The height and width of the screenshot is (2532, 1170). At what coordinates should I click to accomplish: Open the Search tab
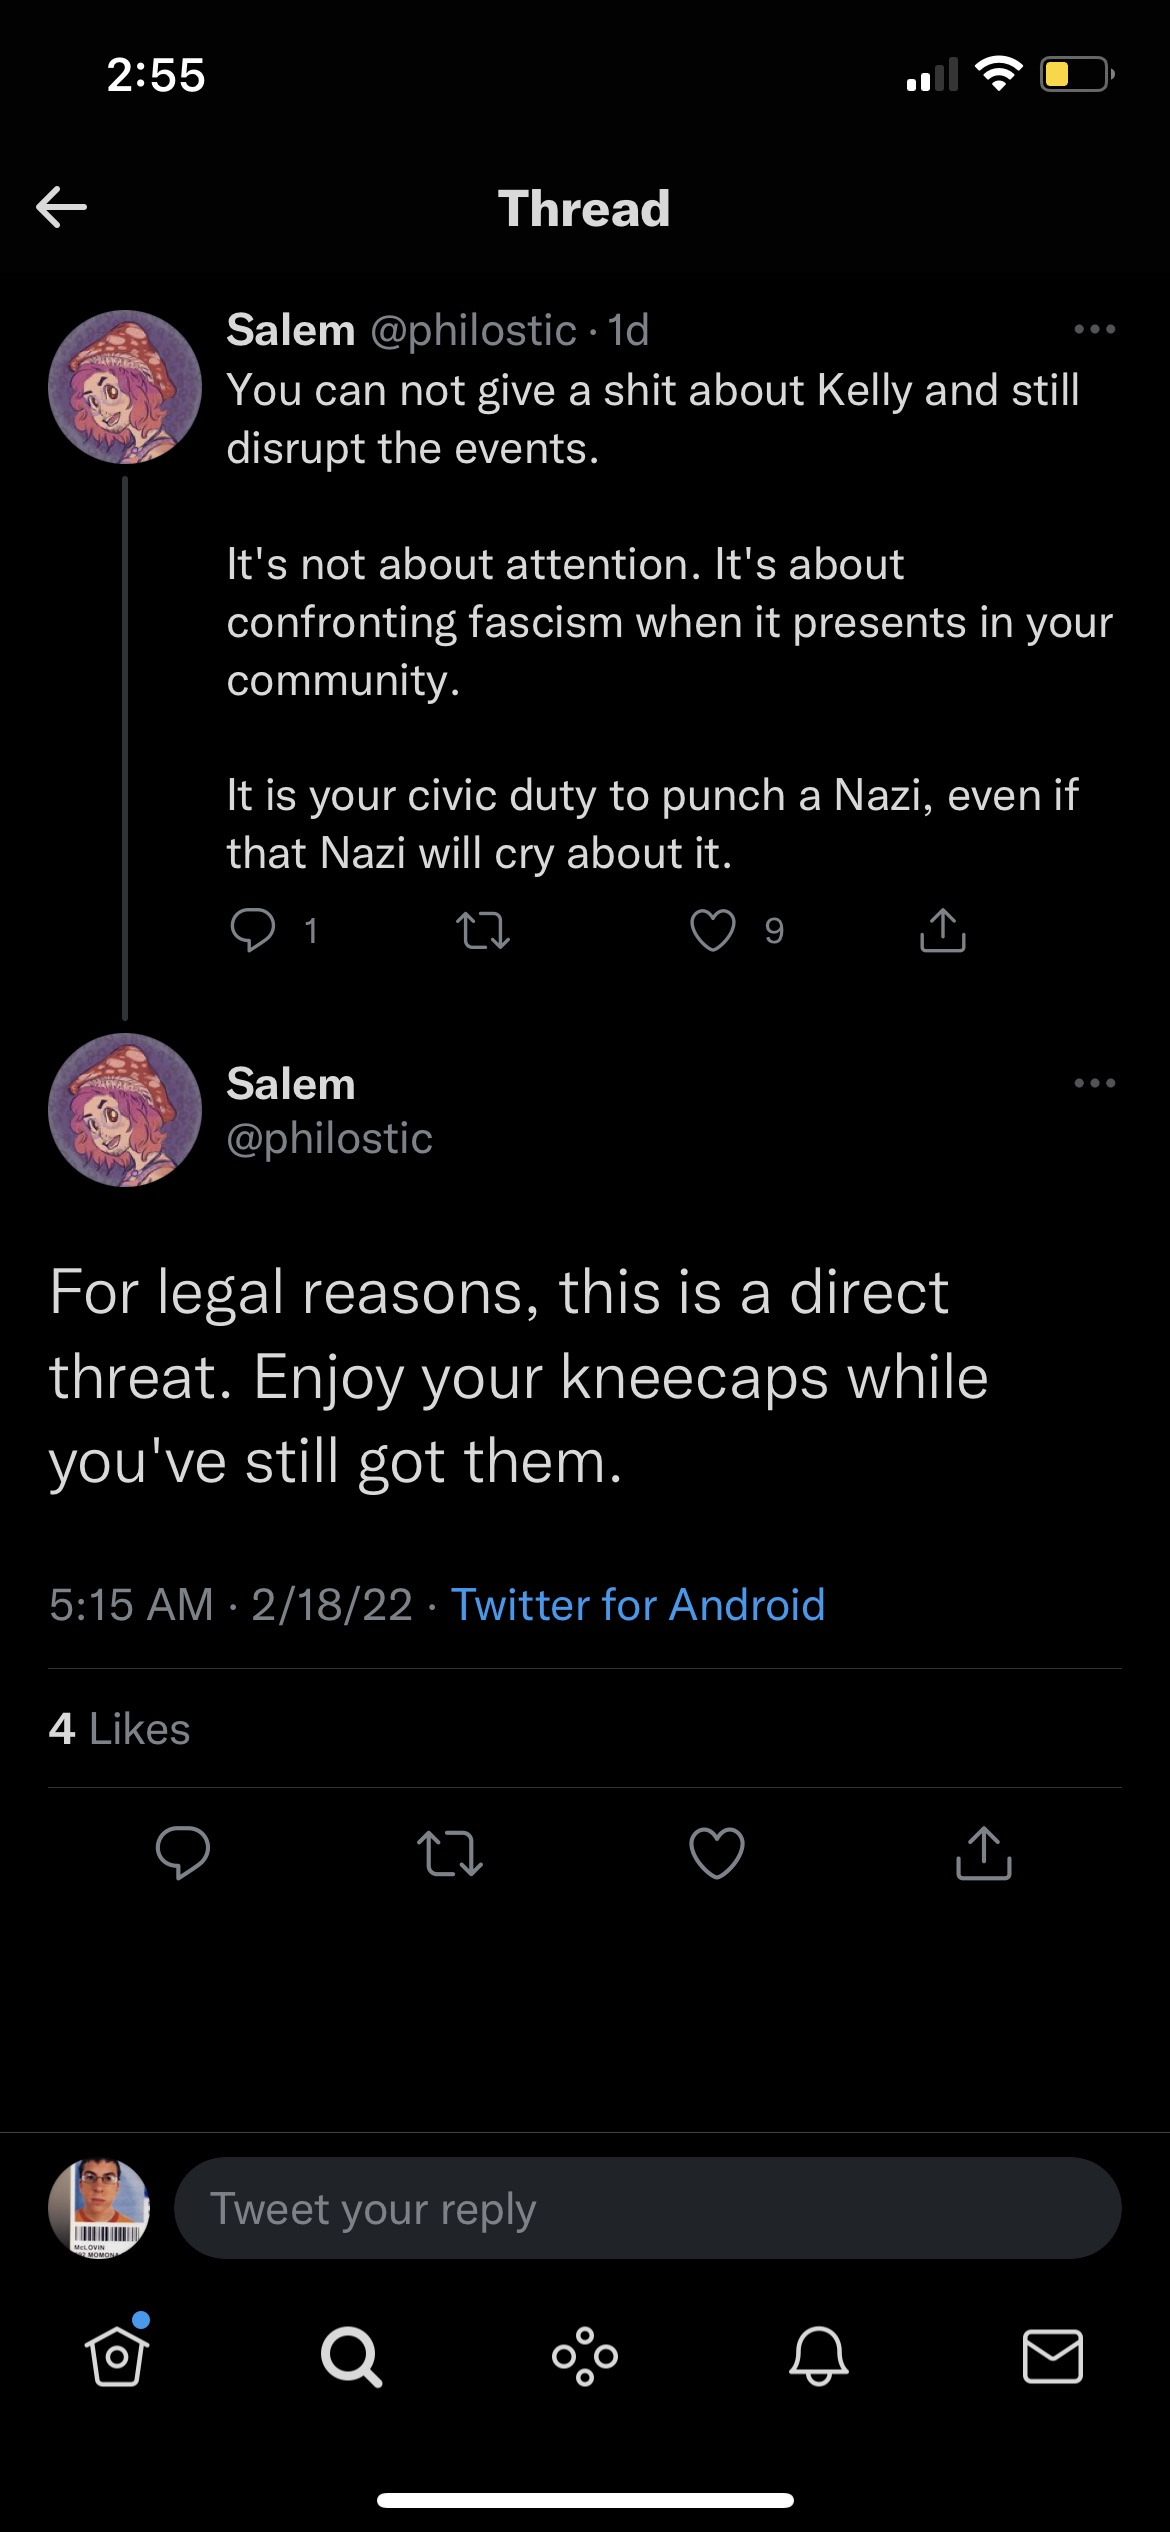pyautogui.click(x=351, y=2357)
